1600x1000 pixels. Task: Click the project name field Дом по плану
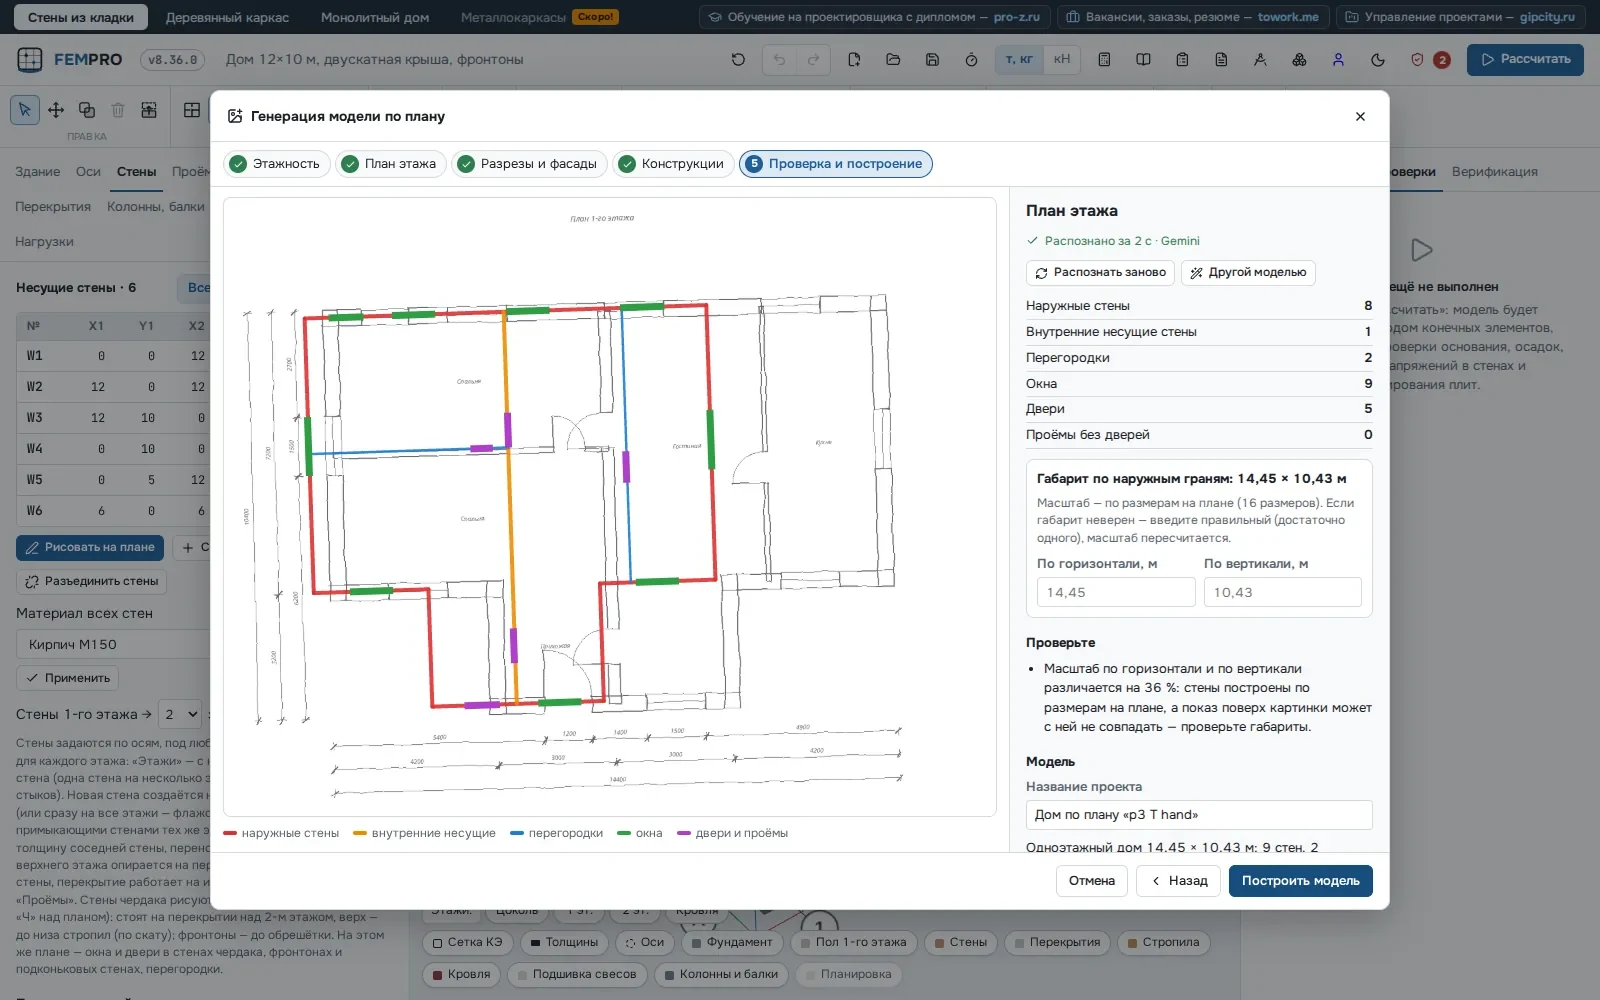[x=1199, y=815]
